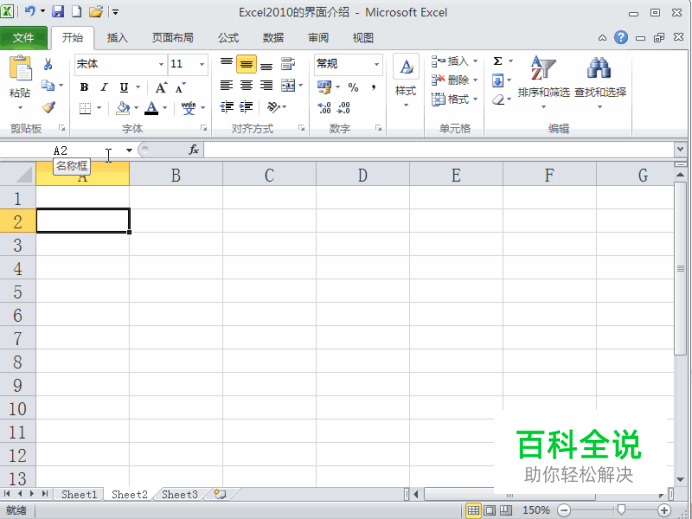Toggle Bold formatting
The width and height of the screenshot is (692, 519).
[84, 87]
